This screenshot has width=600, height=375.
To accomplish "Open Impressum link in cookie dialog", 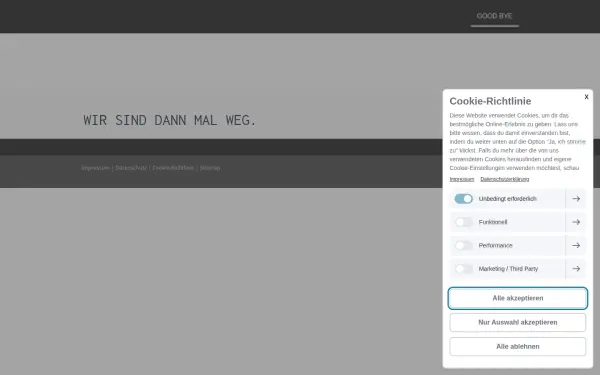I will (x=462, y=179).
